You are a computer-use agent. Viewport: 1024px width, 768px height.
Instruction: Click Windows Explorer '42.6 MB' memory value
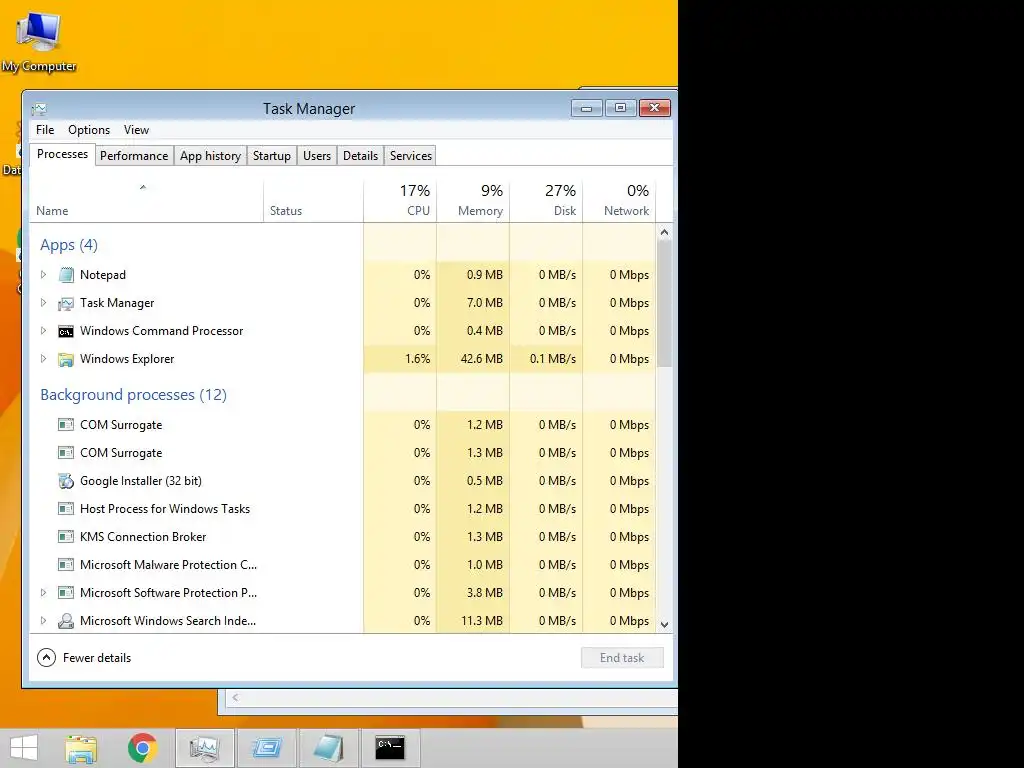pos(481,359)
